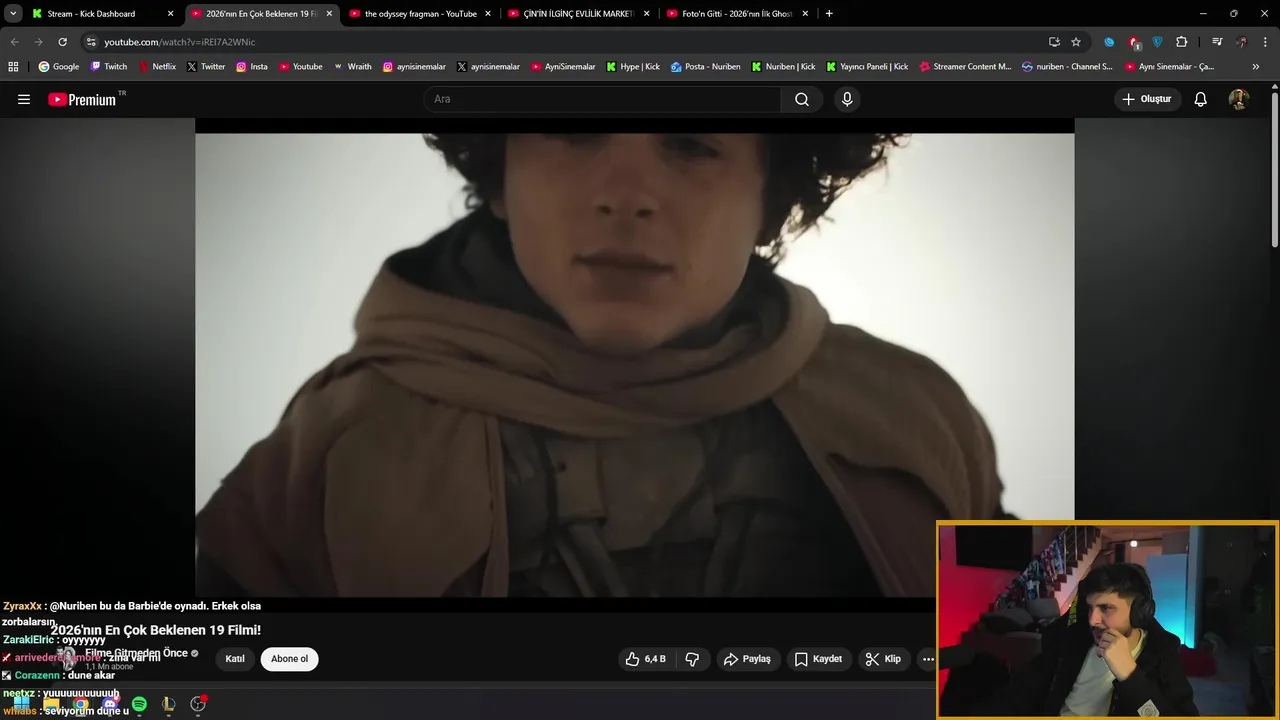This screenshot has height=720, width=1280.
Task: Open the Netflix bookmark
Action: pos(157,67)
